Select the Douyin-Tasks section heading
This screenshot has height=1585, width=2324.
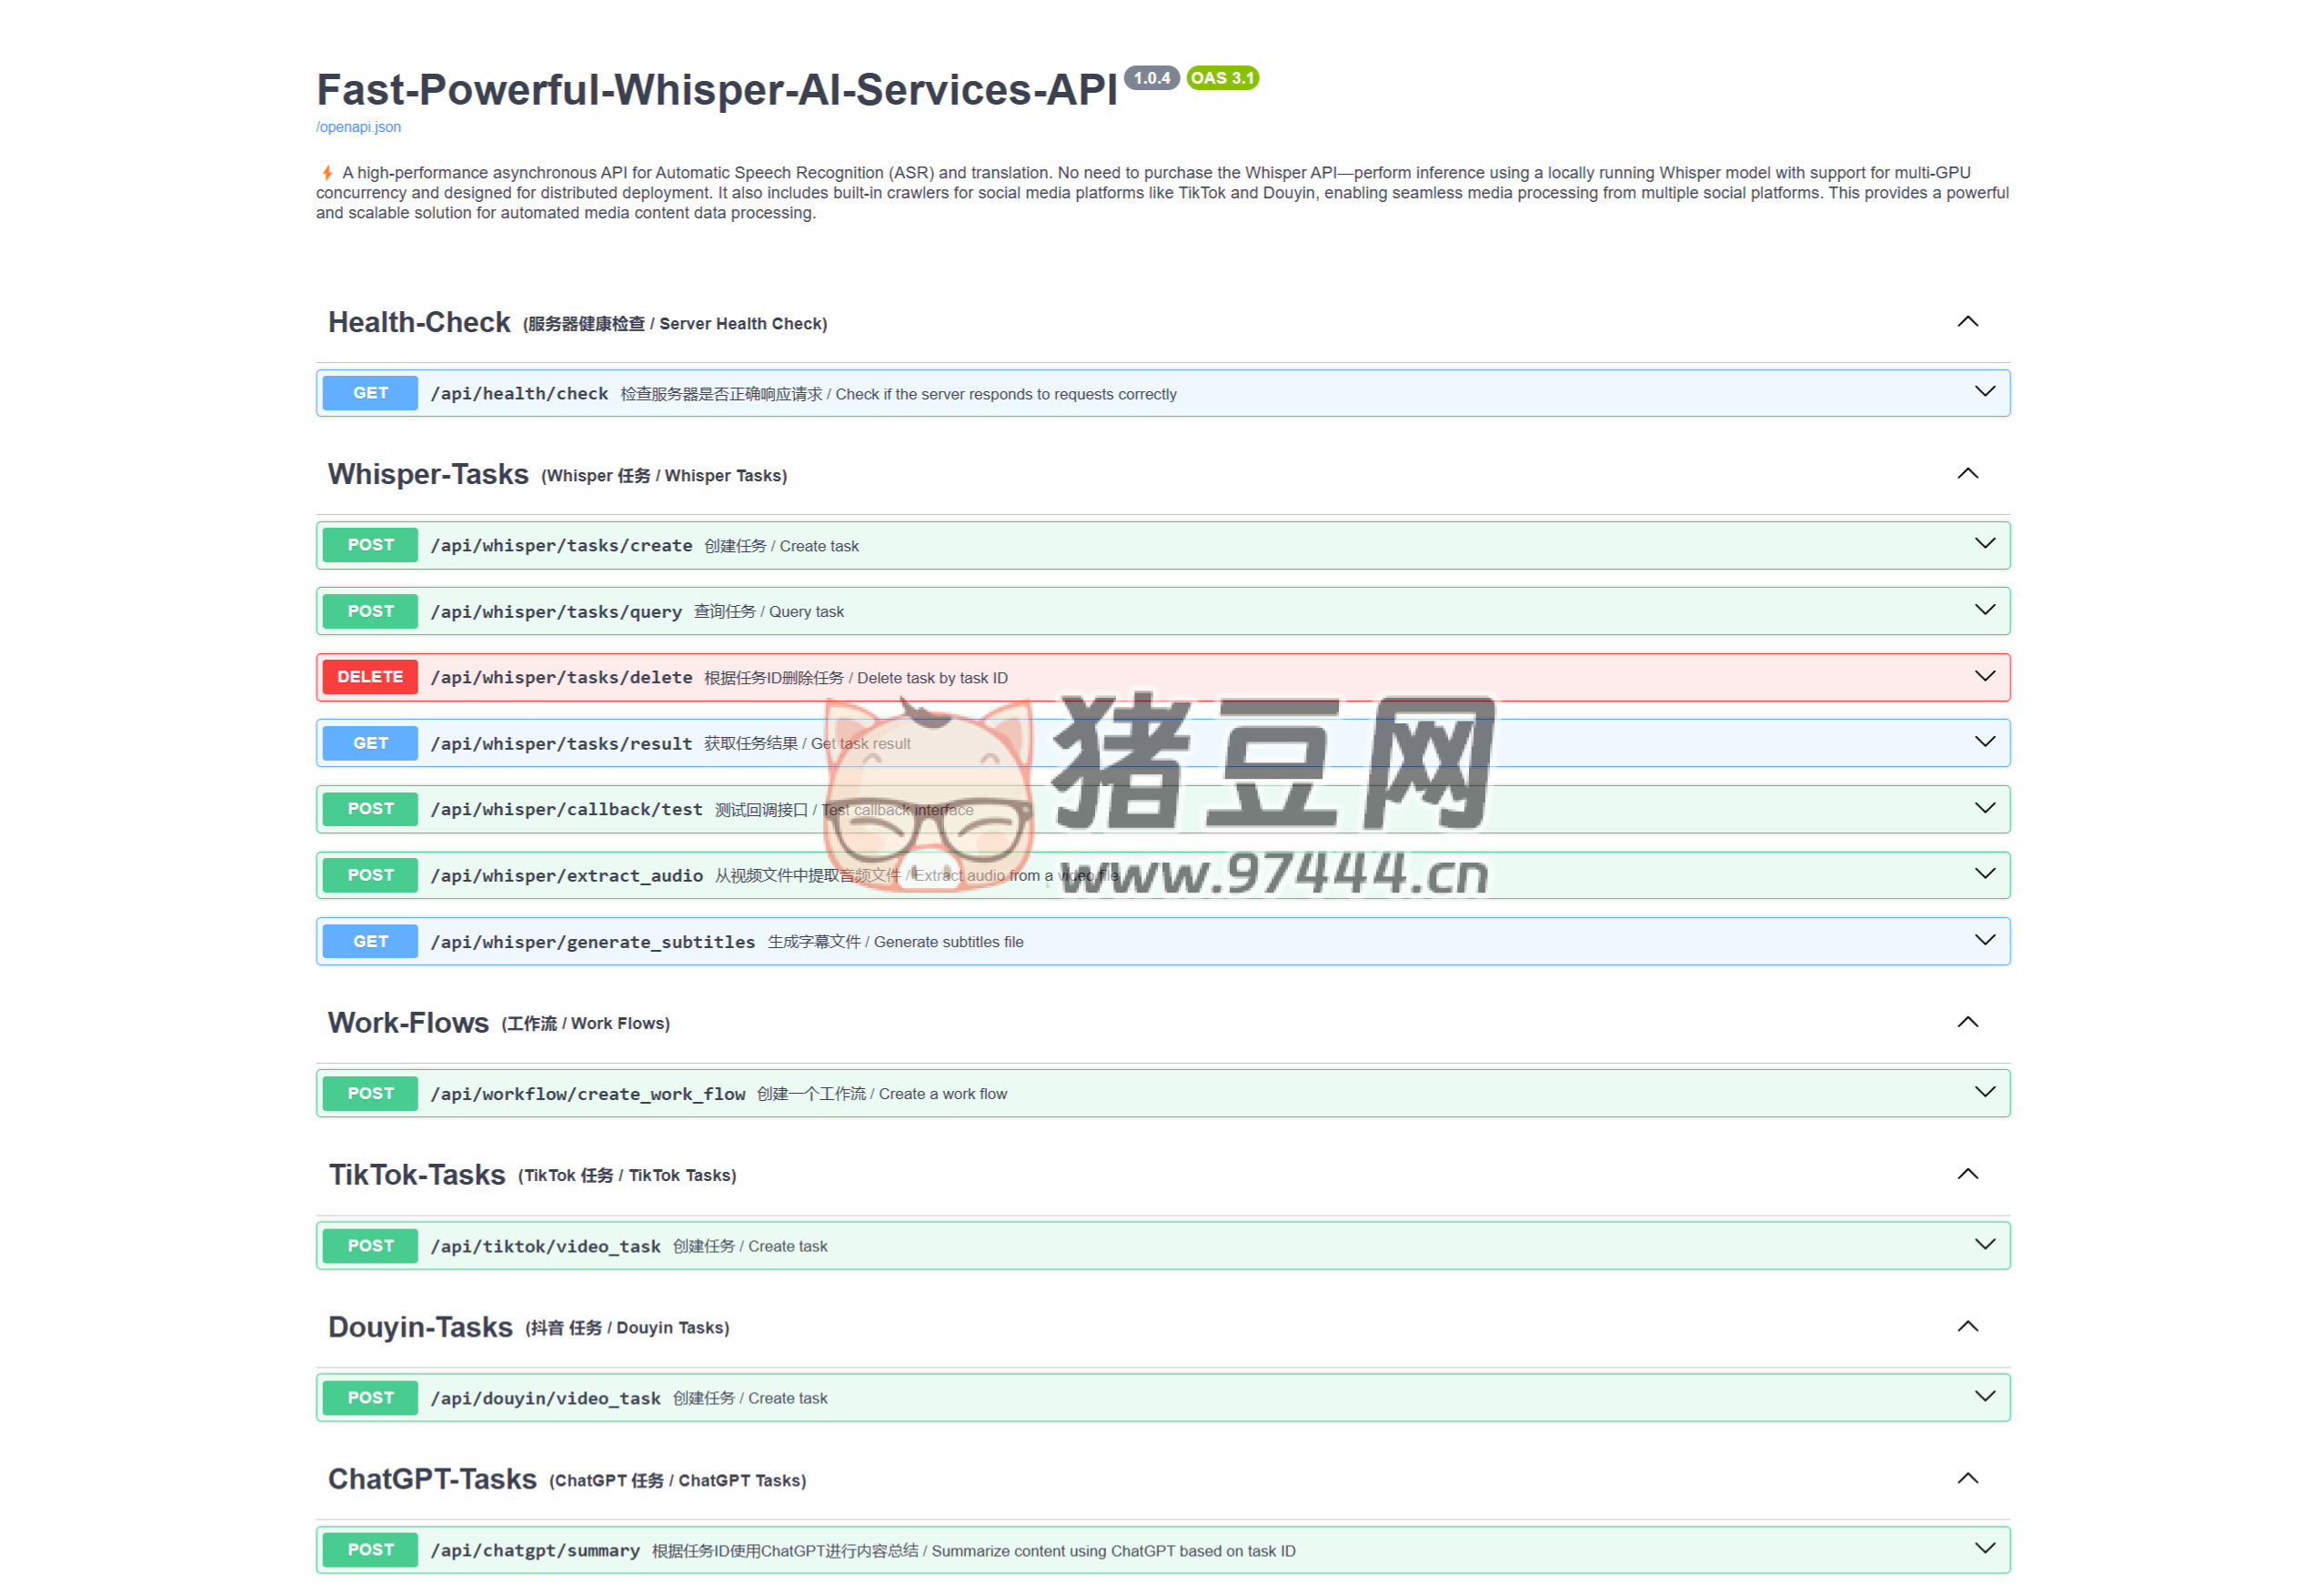tap(421, 1327)
